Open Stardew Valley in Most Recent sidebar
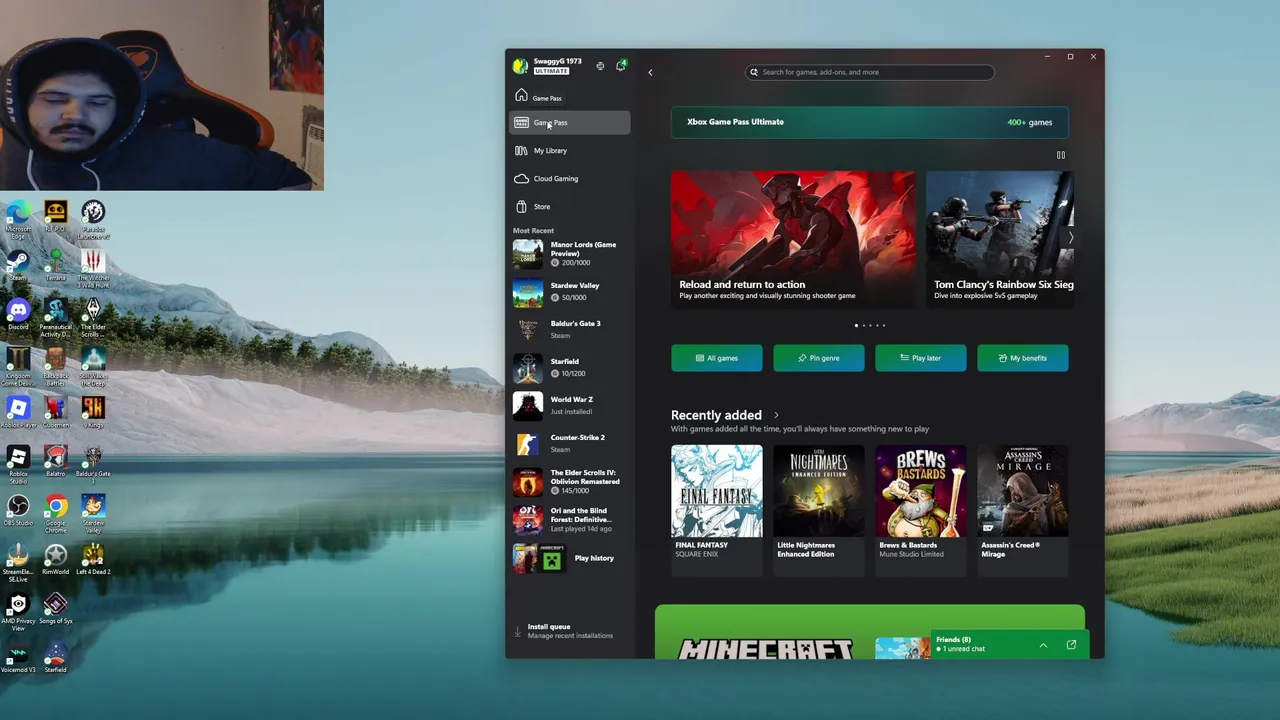This screenshot has height=720, width=1280. [570, 292]
